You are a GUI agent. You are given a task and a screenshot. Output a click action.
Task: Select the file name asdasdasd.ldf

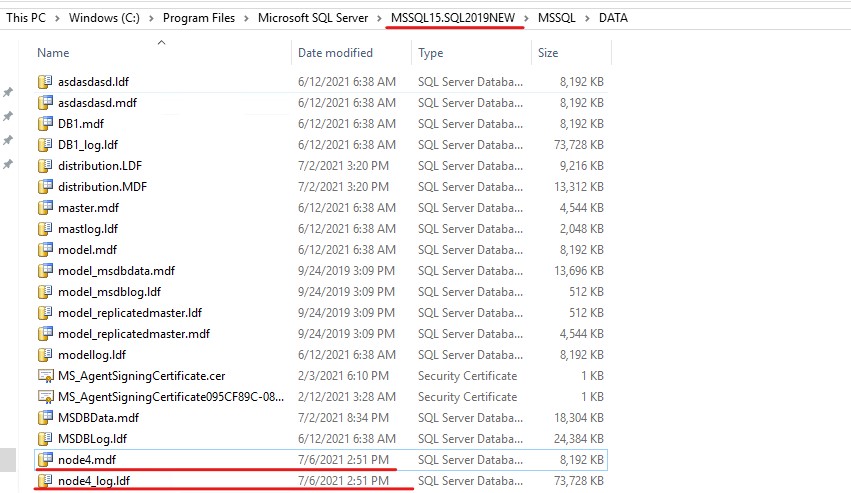click(93, 82)
